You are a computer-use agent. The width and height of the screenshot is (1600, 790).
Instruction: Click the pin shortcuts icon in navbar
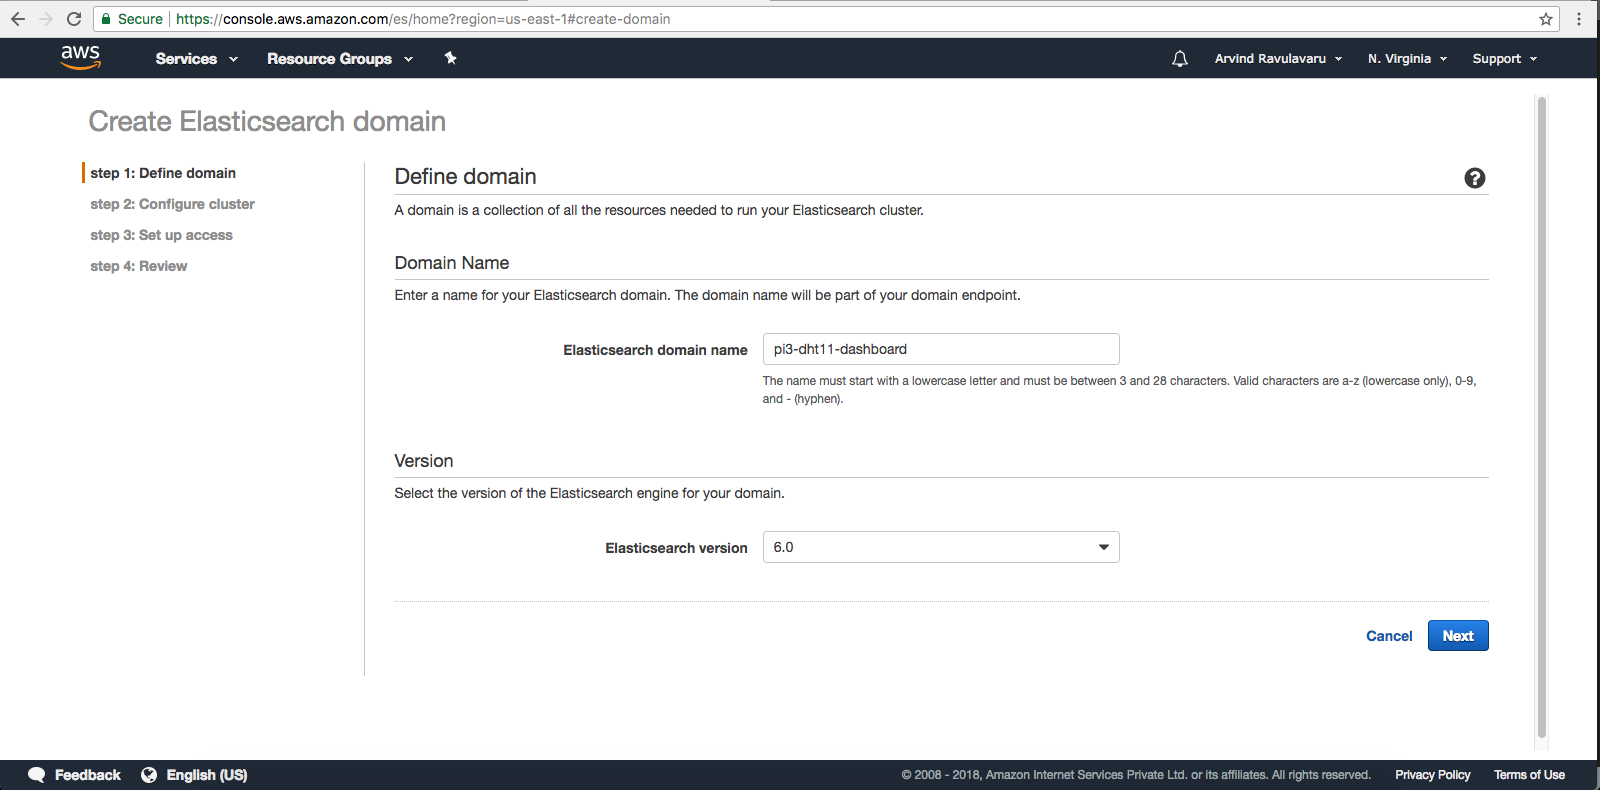[450, 58]
